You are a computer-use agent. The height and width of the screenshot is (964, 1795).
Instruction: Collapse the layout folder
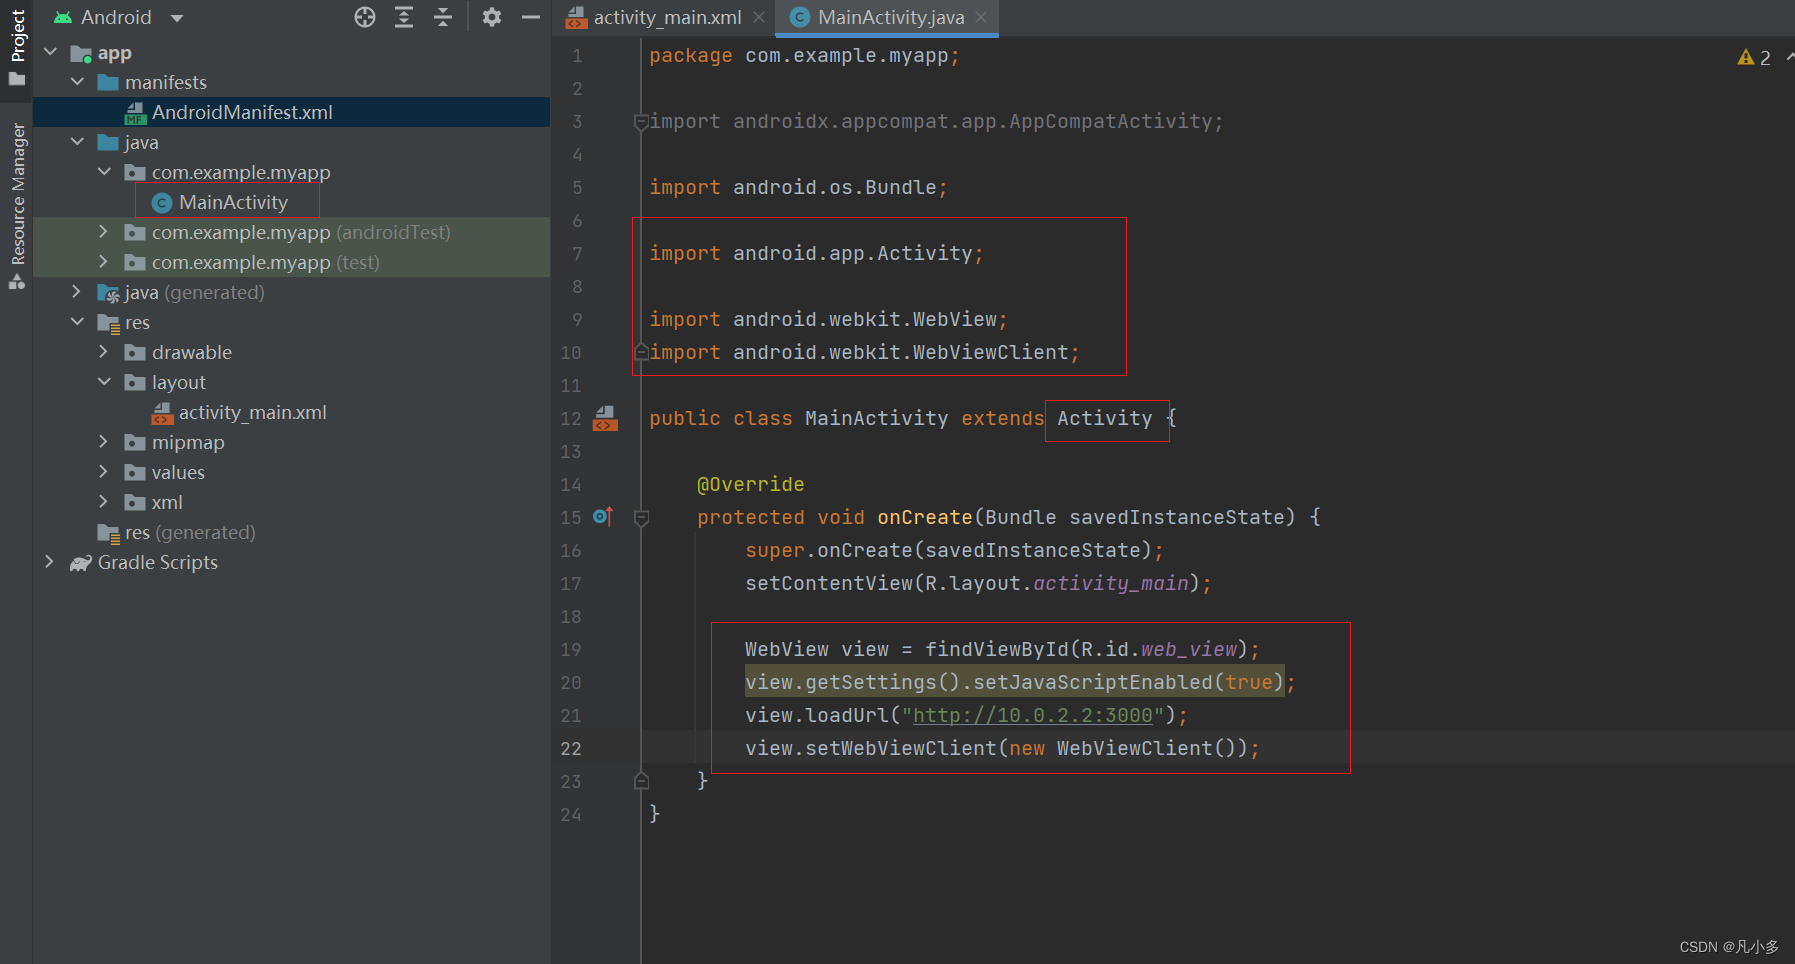(x=104, y=382)
